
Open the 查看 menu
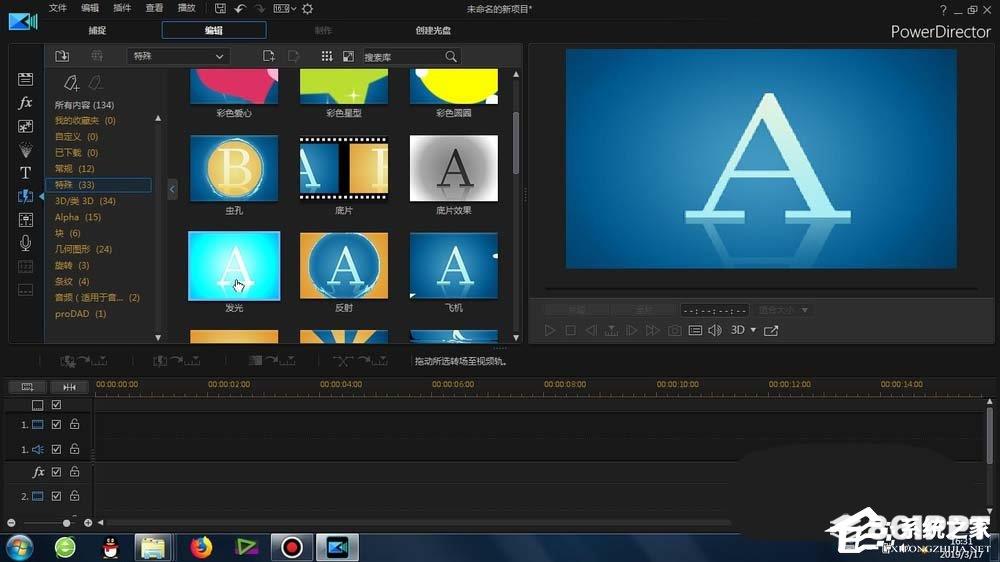click(x=154, y=8)
